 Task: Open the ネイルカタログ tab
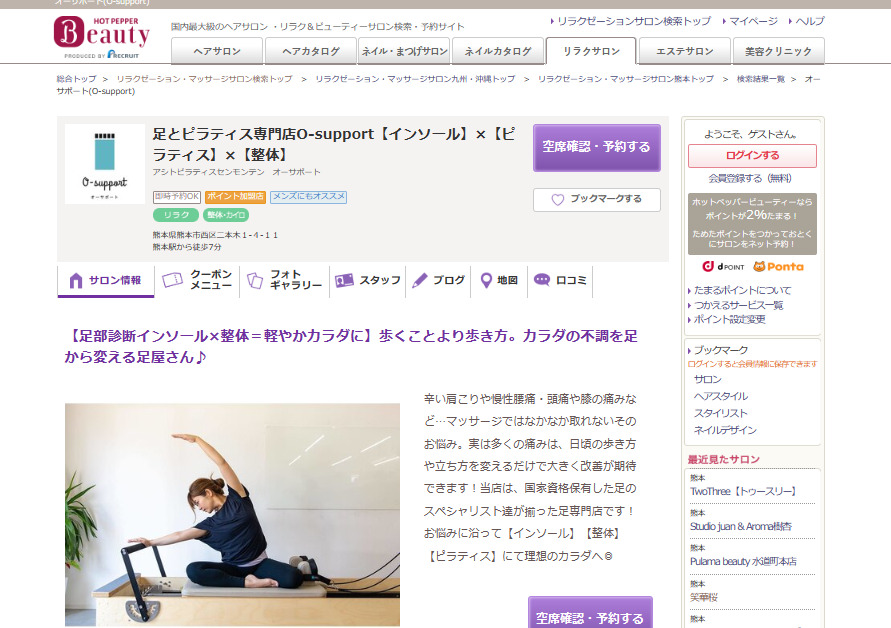498,51
